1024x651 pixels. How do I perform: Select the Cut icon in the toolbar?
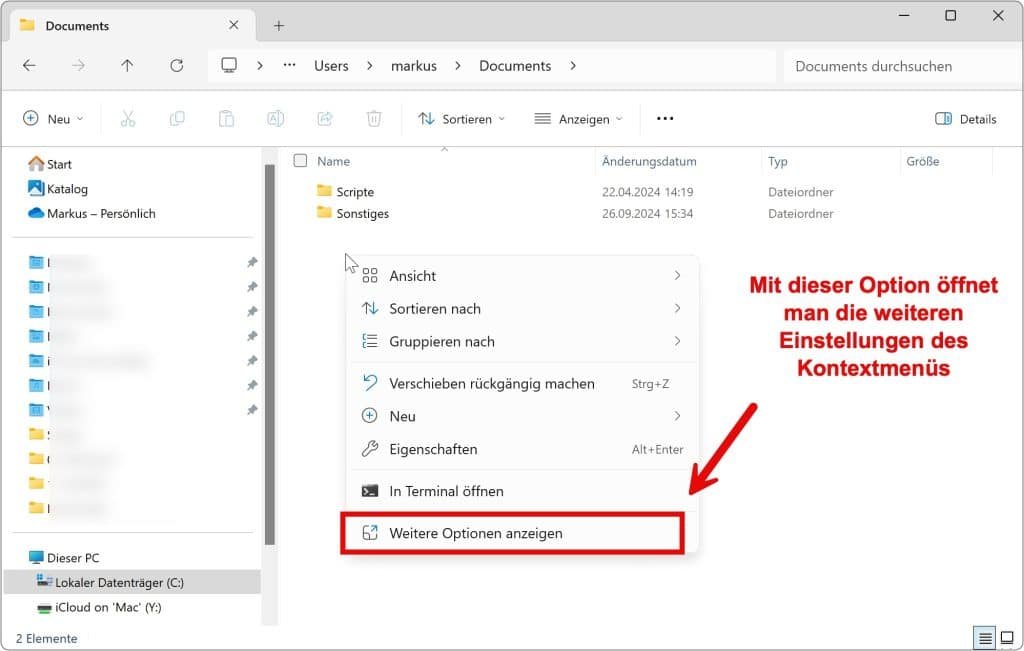point(127,118)
